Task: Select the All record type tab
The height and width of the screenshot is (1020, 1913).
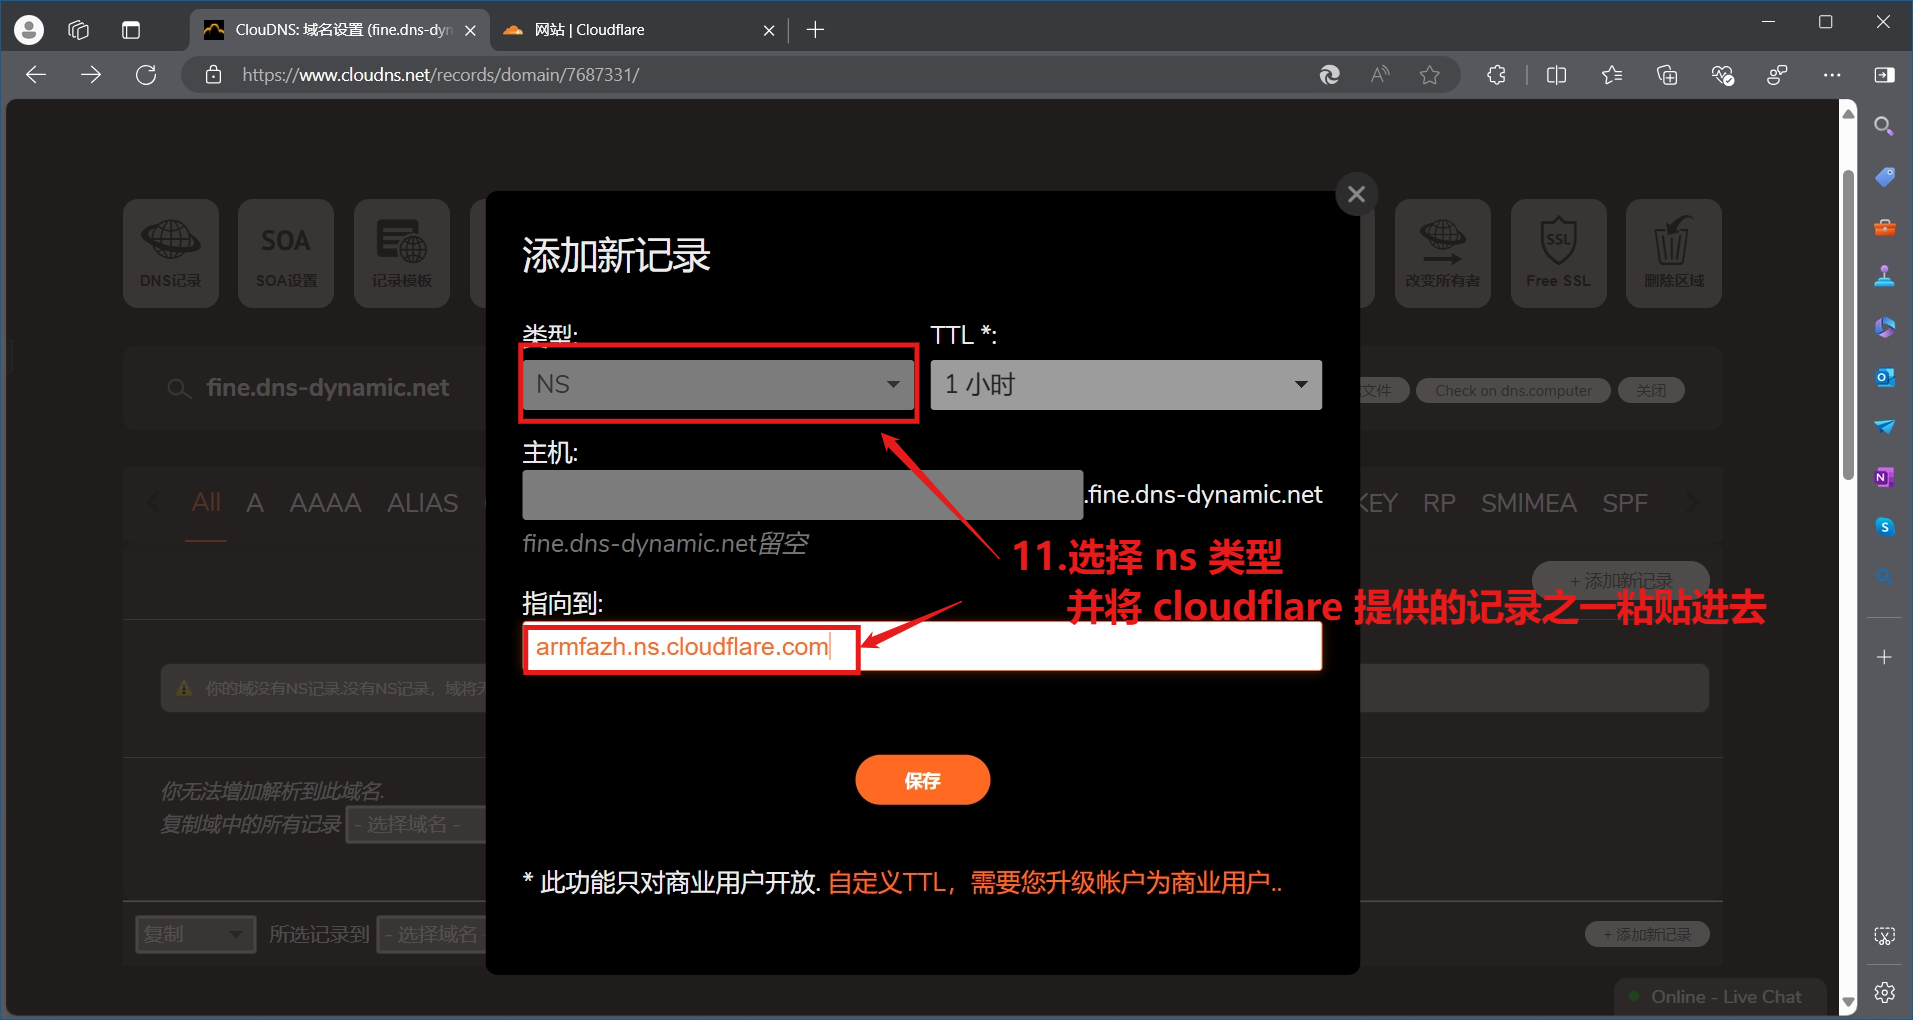Action: (x=206, y=502)
